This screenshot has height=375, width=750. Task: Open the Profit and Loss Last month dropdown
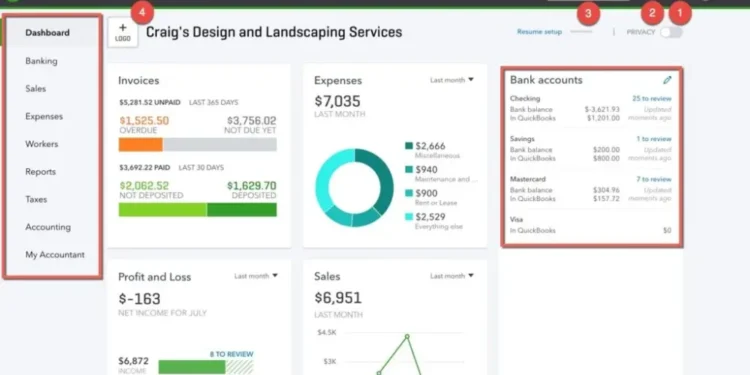255,276
